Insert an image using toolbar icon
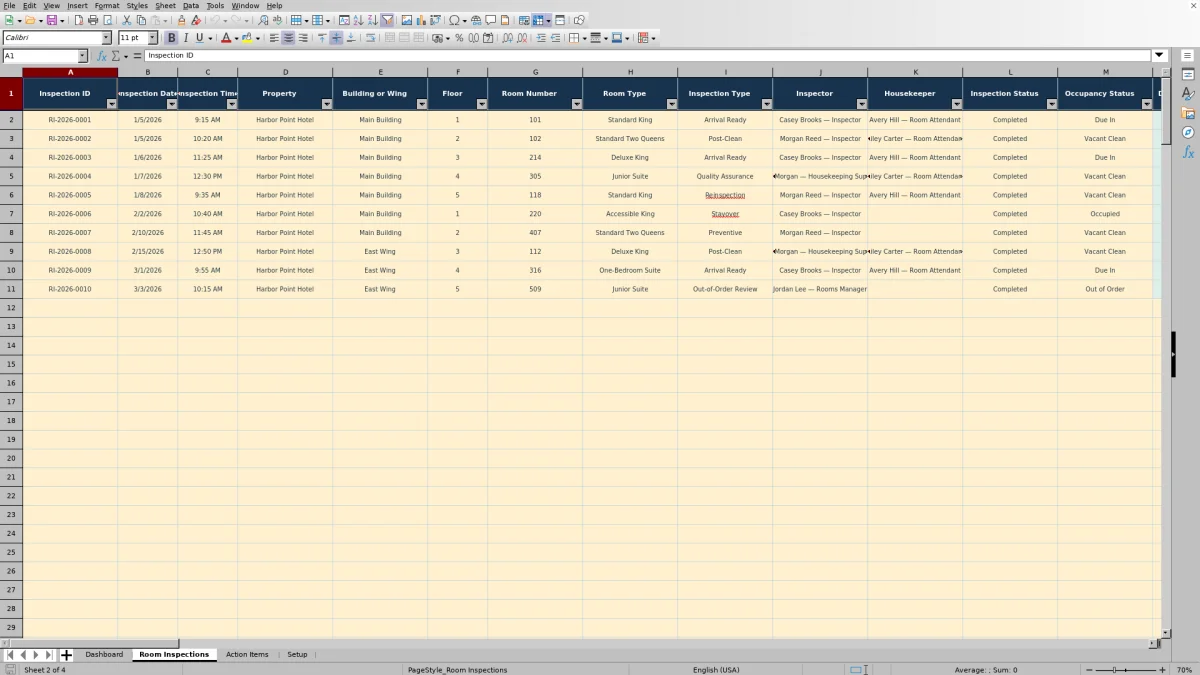1200x675 pixels. 406,20
